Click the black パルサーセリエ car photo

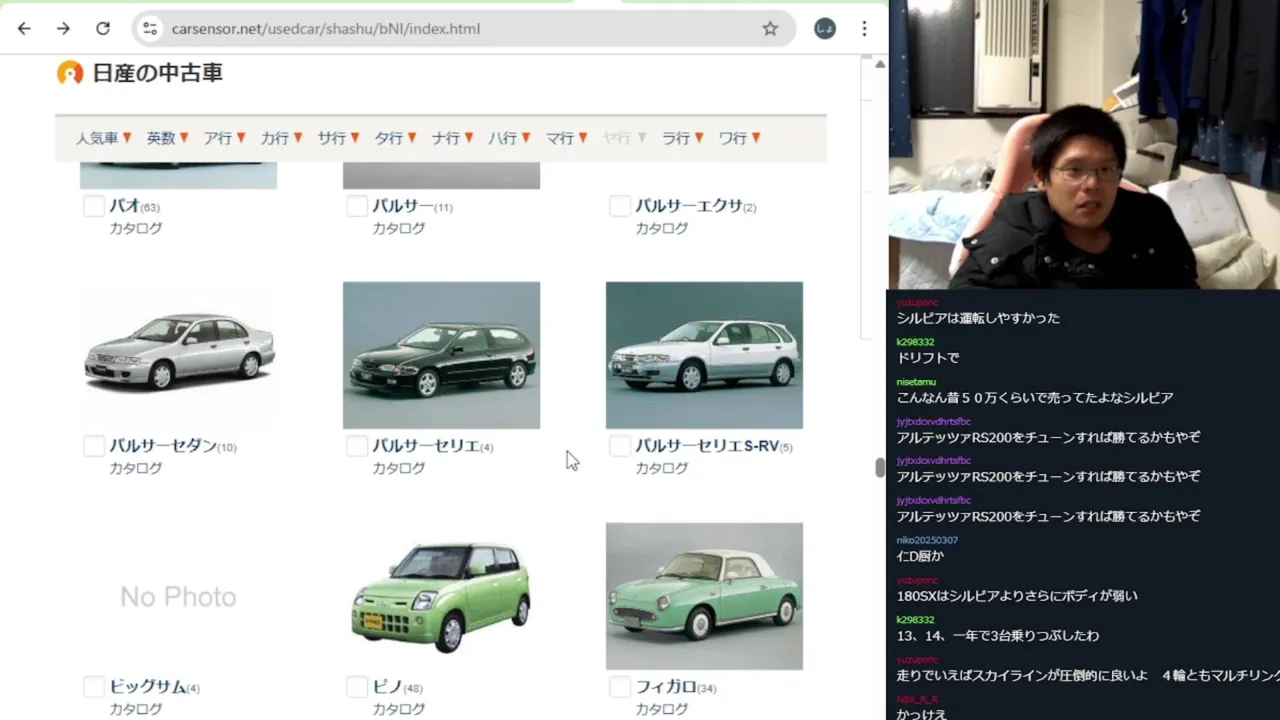441,355
